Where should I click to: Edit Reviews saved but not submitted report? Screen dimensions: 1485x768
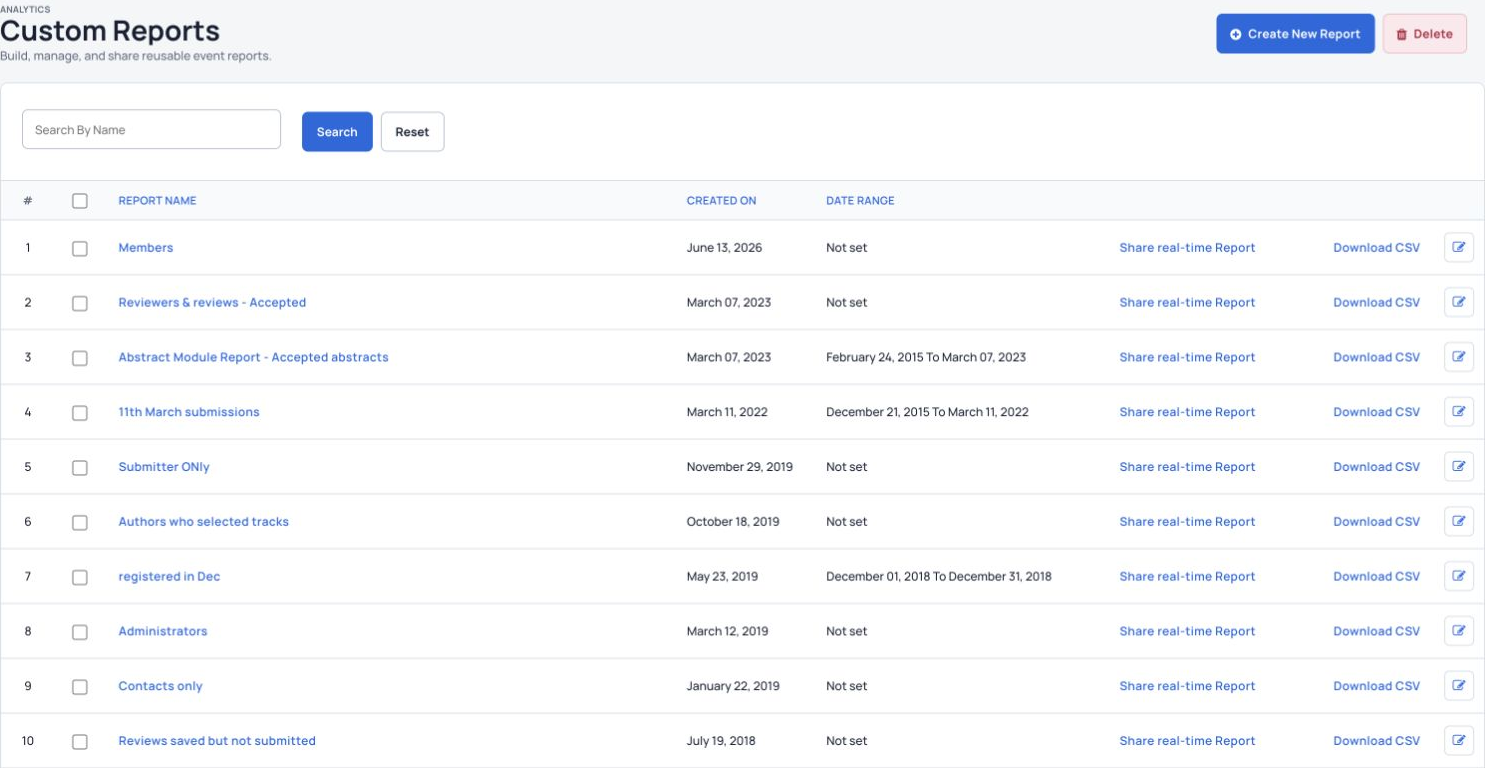pos(1458,741)
